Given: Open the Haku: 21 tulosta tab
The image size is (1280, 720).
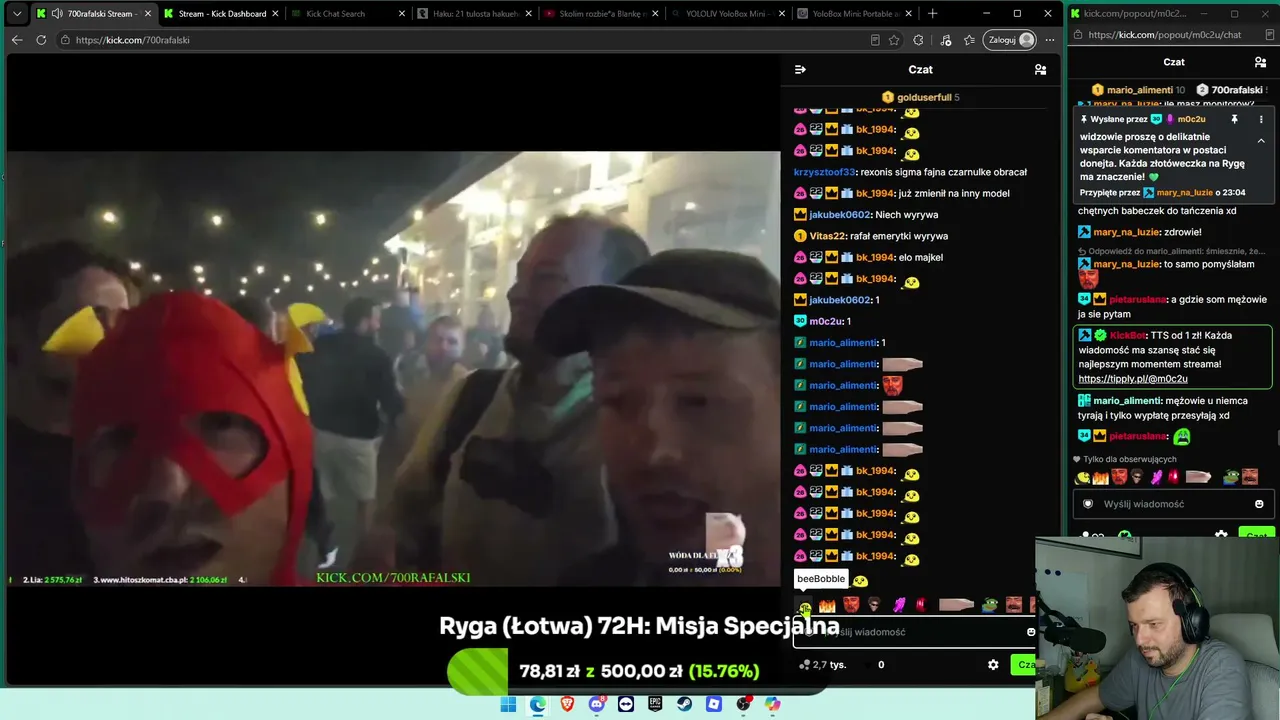Looking at the screenshot, I should 476,14.
